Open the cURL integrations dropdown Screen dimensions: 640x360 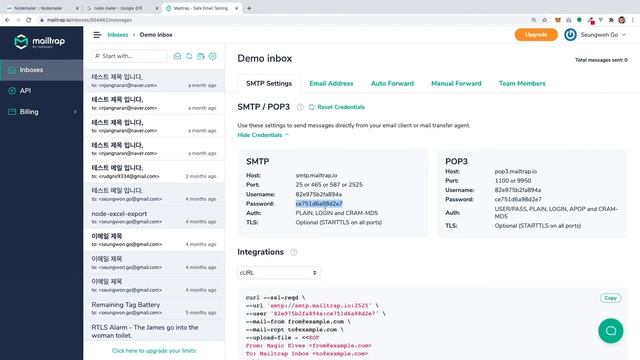pyautogui.click(x=279, y=273)
